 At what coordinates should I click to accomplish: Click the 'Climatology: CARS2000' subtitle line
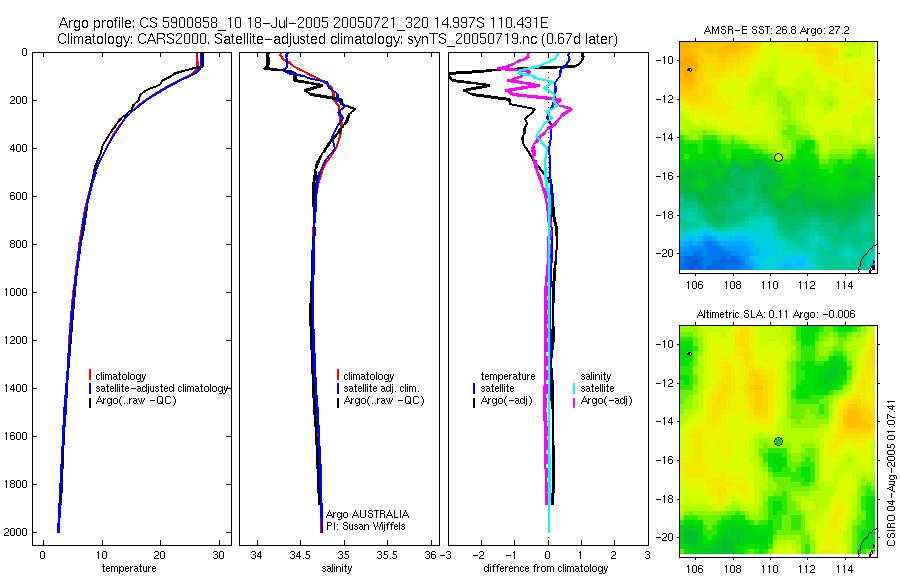(338, 39)
